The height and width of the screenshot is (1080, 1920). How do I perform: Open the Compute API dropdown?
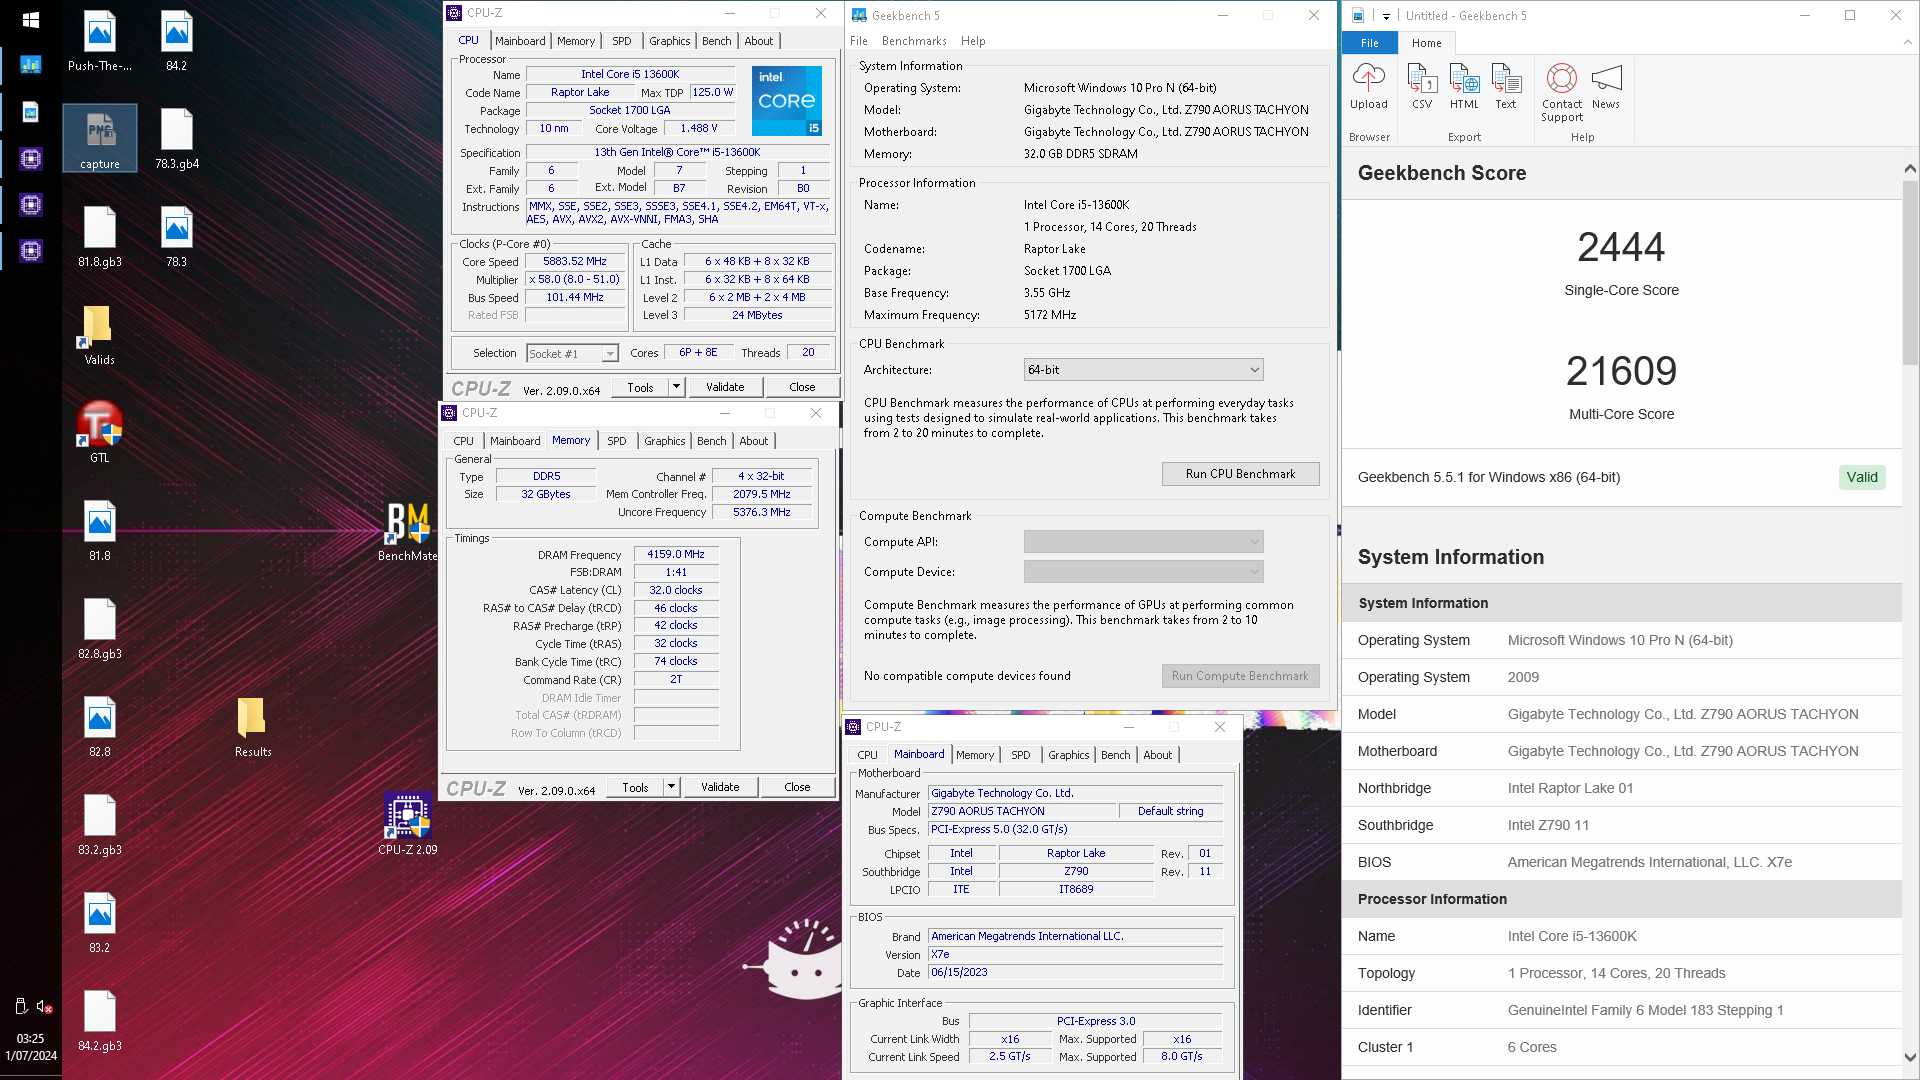tap(1143, 542)
